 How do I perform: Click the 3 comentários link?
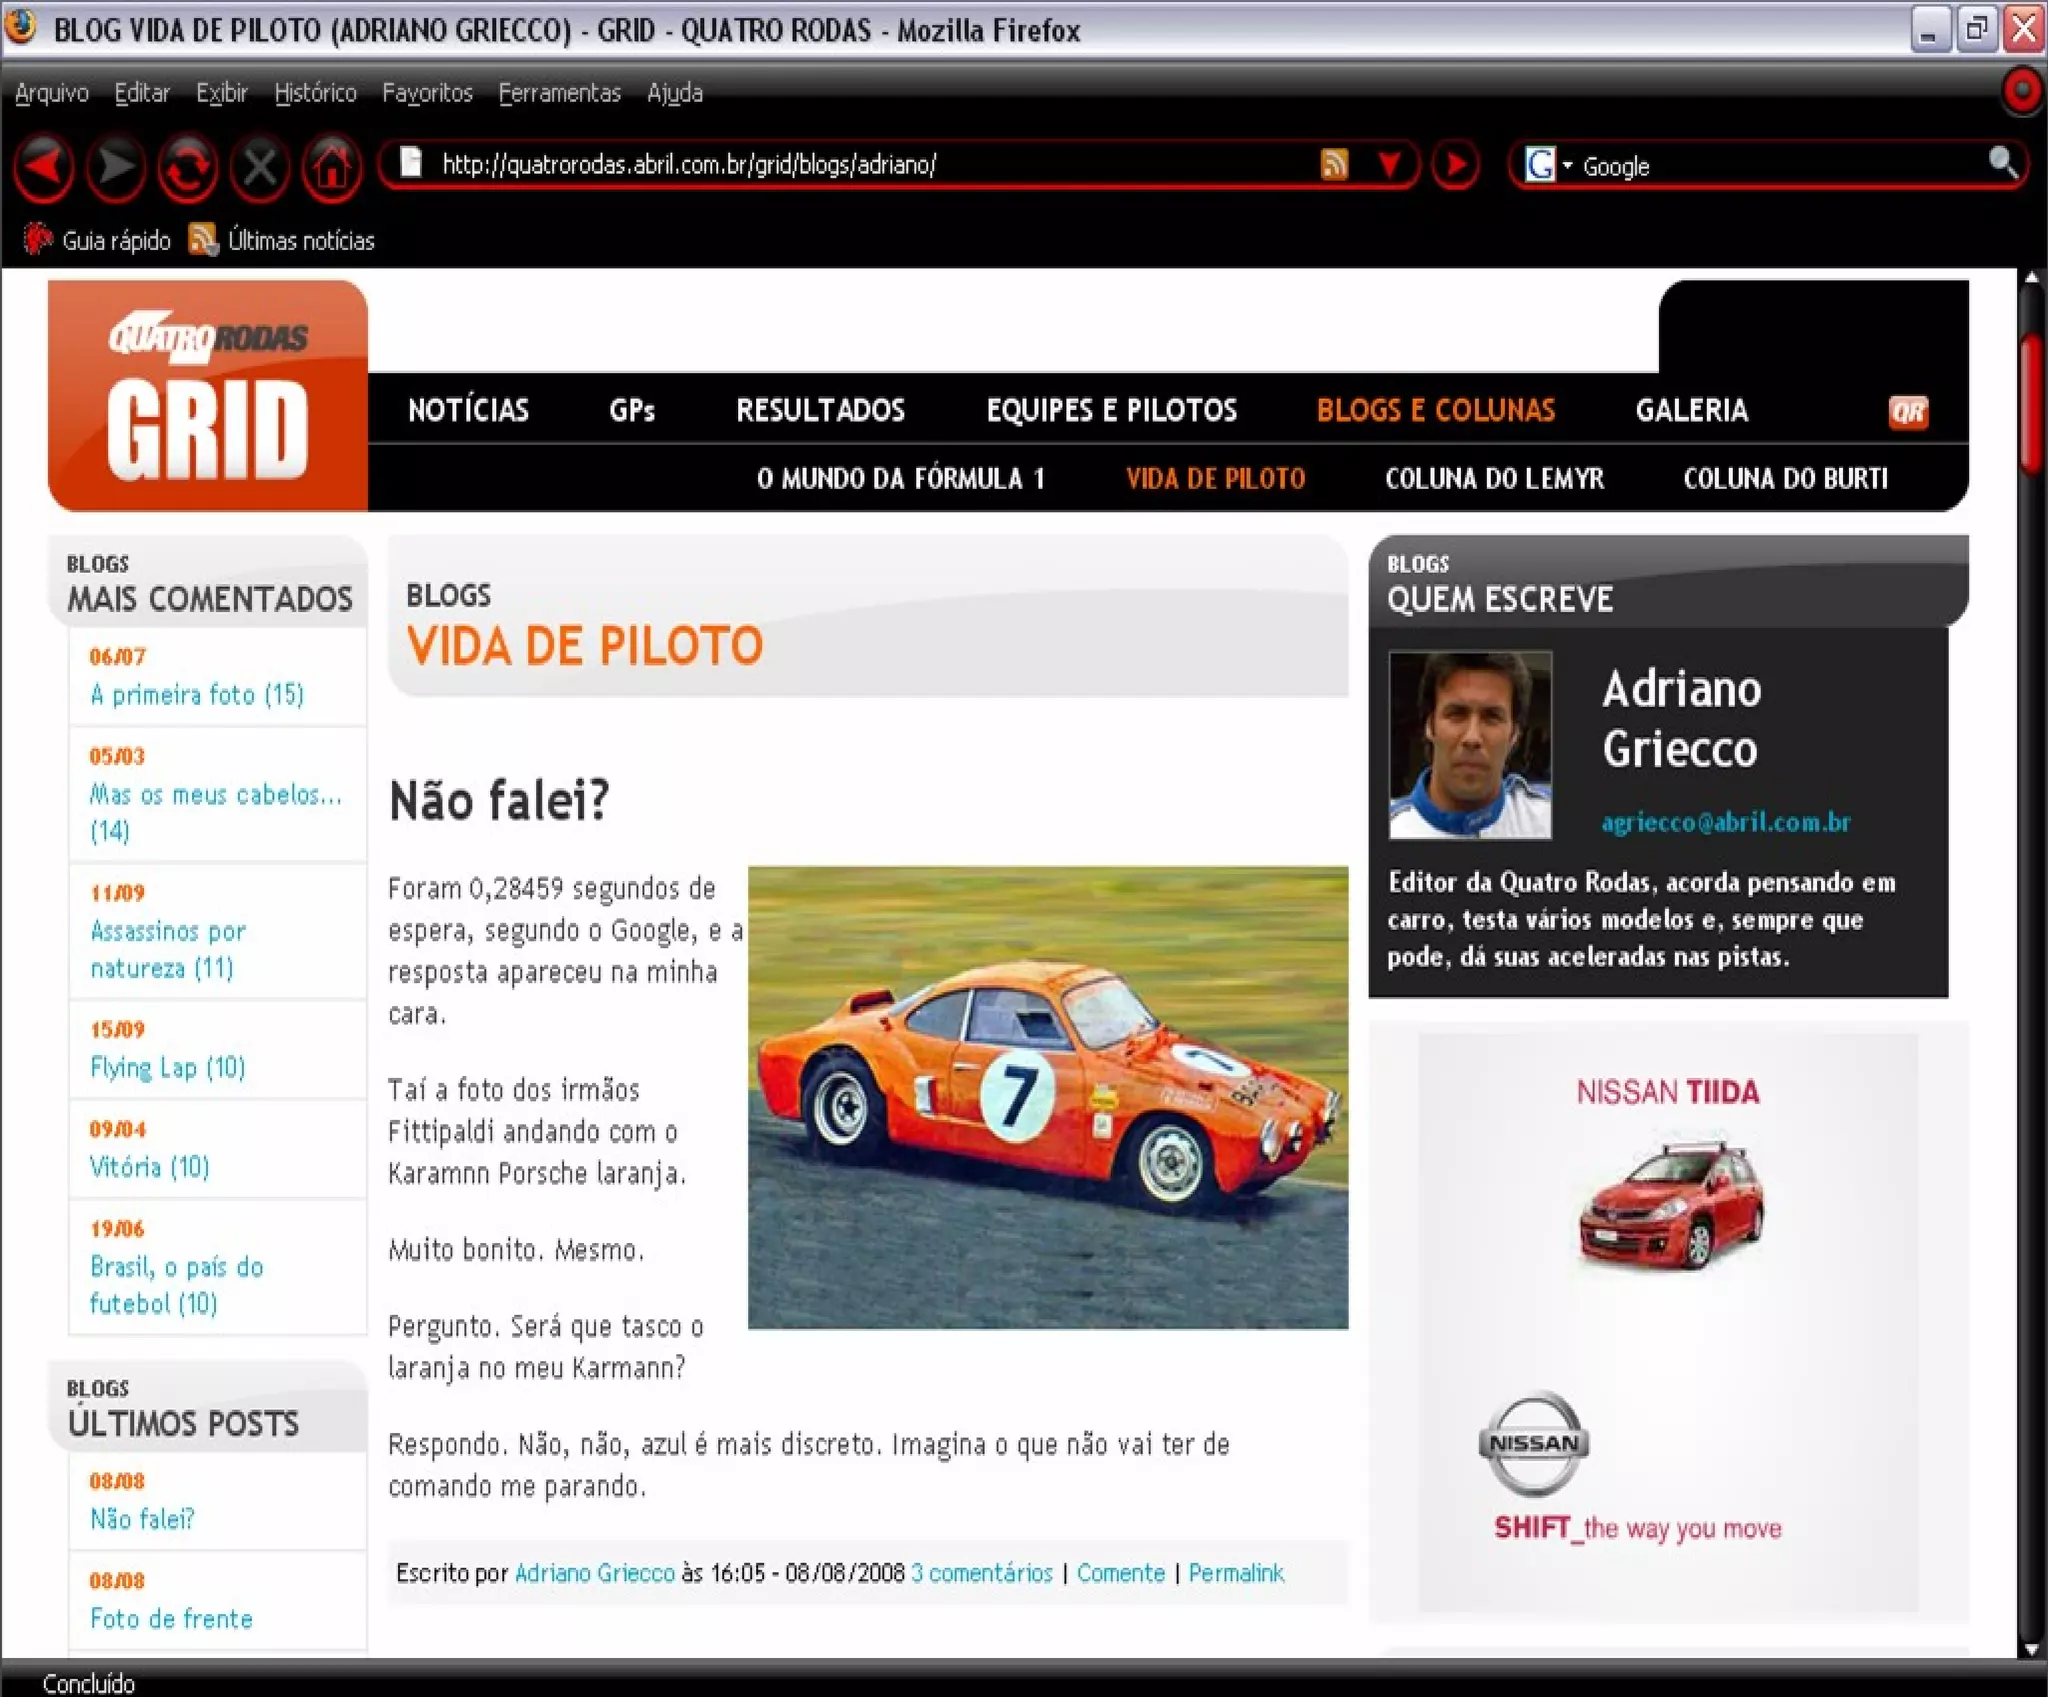pyautogui.click(x=981, y=1573)
